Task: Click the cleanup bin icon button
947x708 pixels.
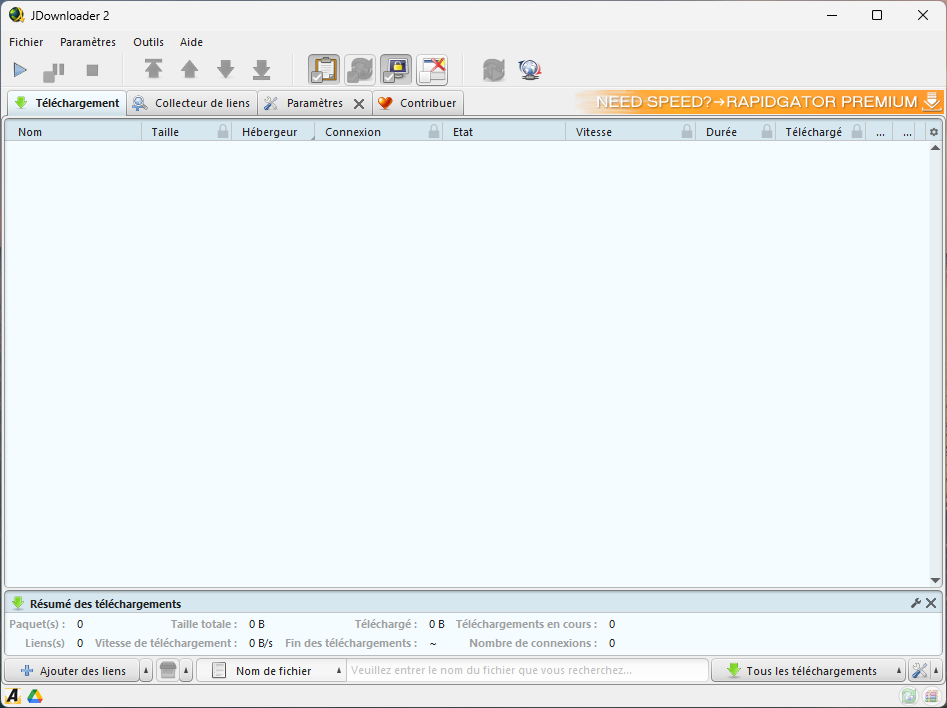Action: (168, 671)
